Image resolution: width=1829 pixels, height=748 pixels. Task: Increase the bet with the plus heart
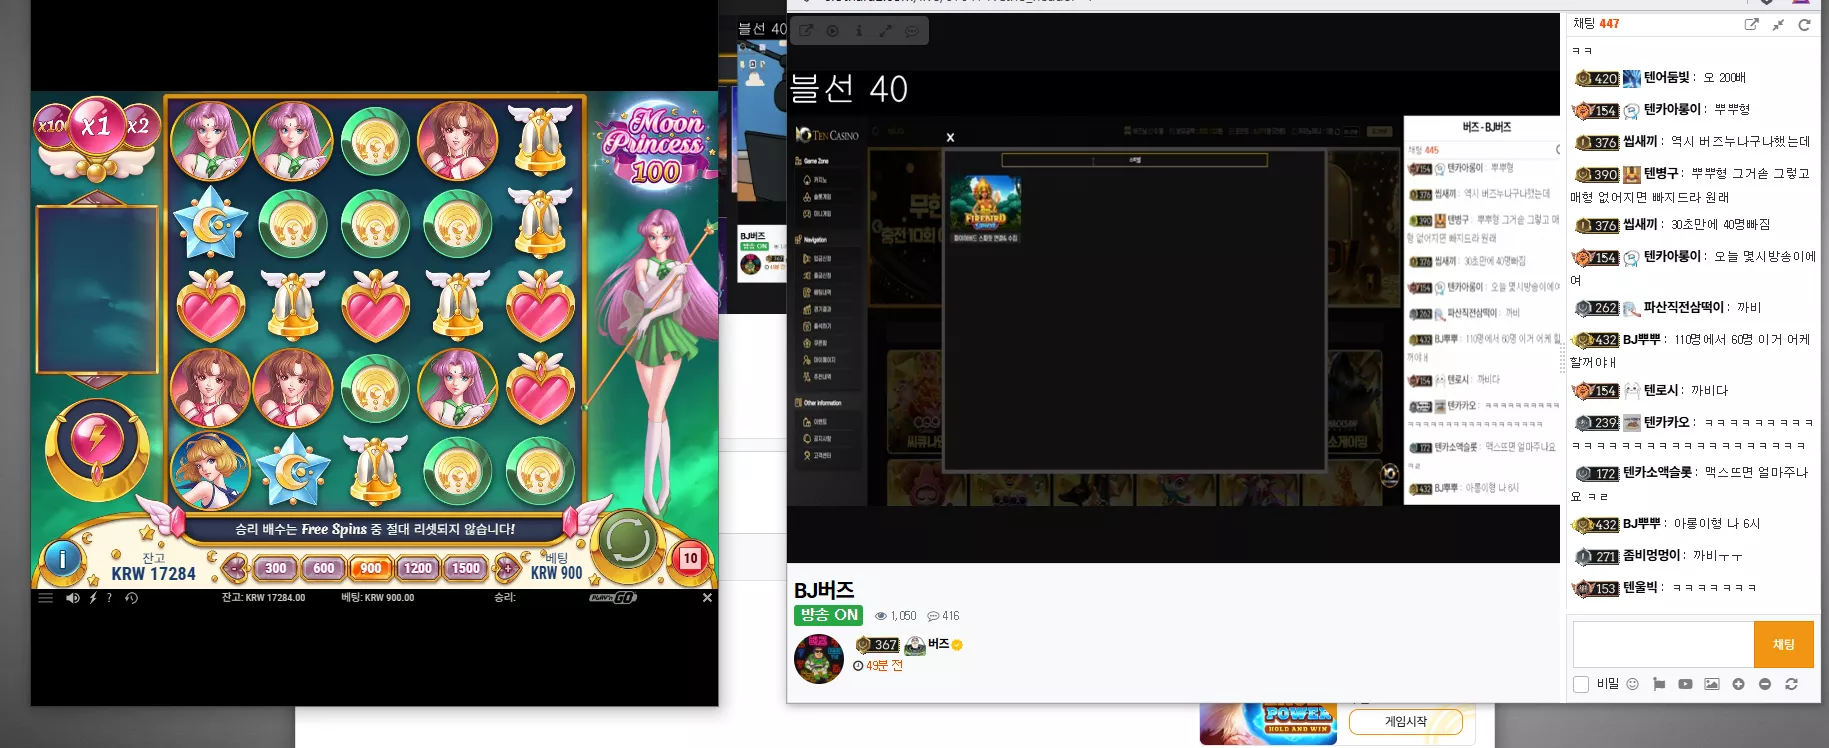[x=507, y=568]
